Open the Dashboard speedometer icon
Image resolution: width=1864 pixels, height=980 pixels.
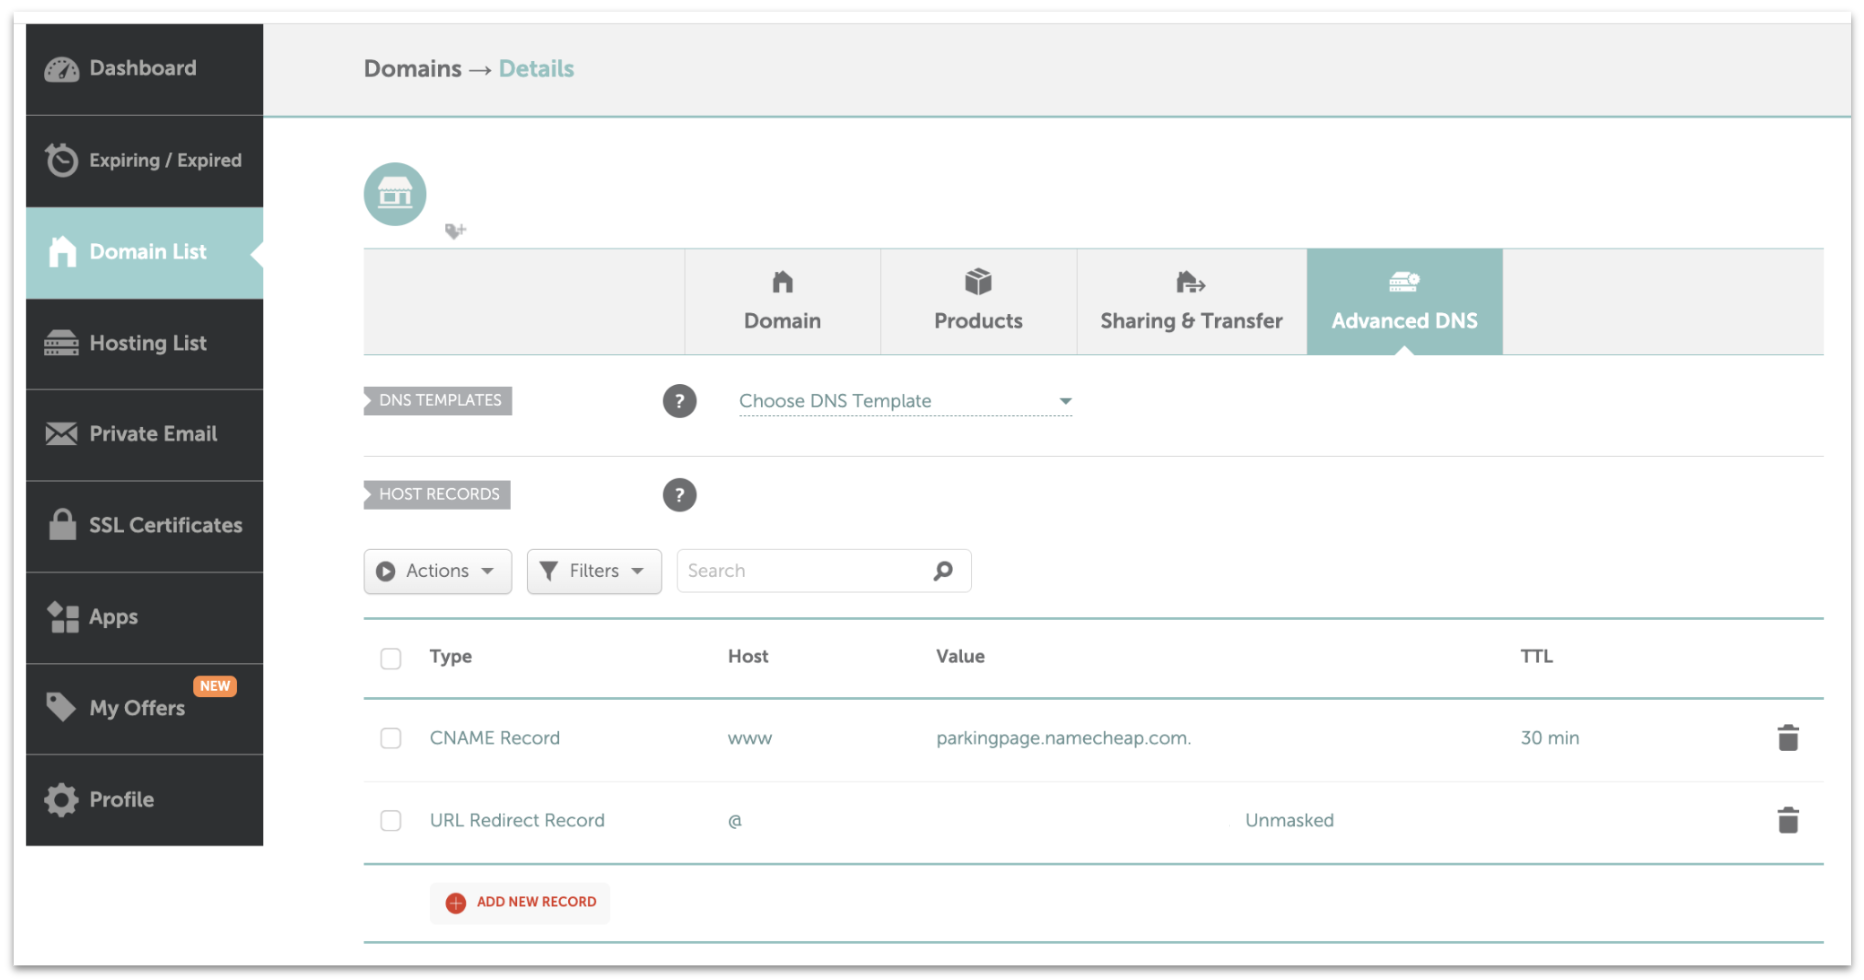(x=62, y=68)
